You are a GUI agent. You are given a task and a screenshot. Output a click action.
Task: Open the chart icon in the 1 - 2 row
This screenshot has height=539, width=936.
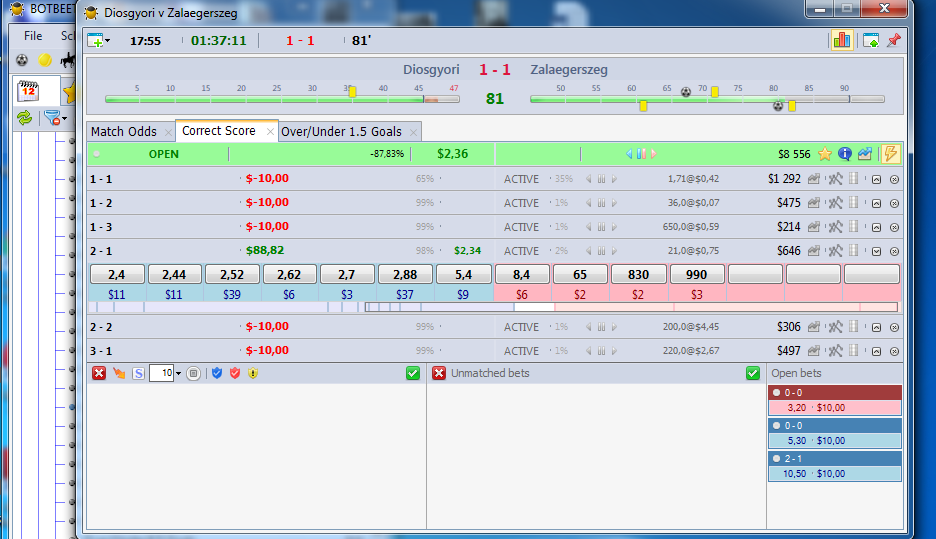[813, 203]
